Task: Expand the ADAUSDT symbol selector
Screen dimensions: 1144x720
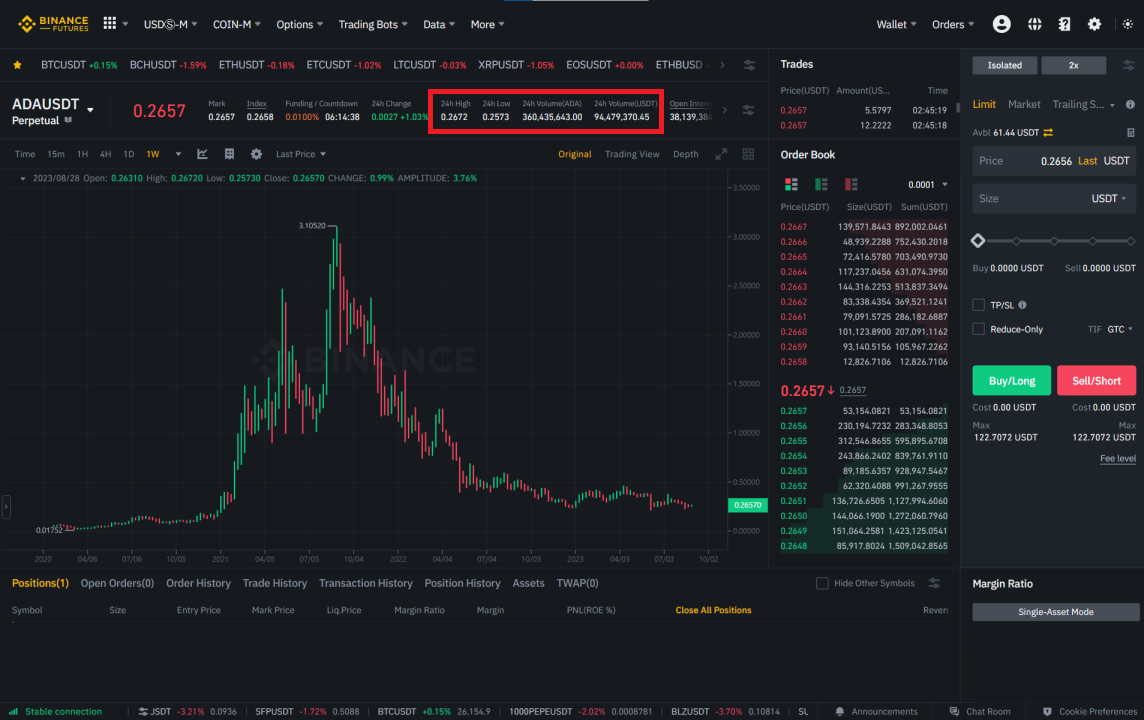Action: (x=90, y=110)
